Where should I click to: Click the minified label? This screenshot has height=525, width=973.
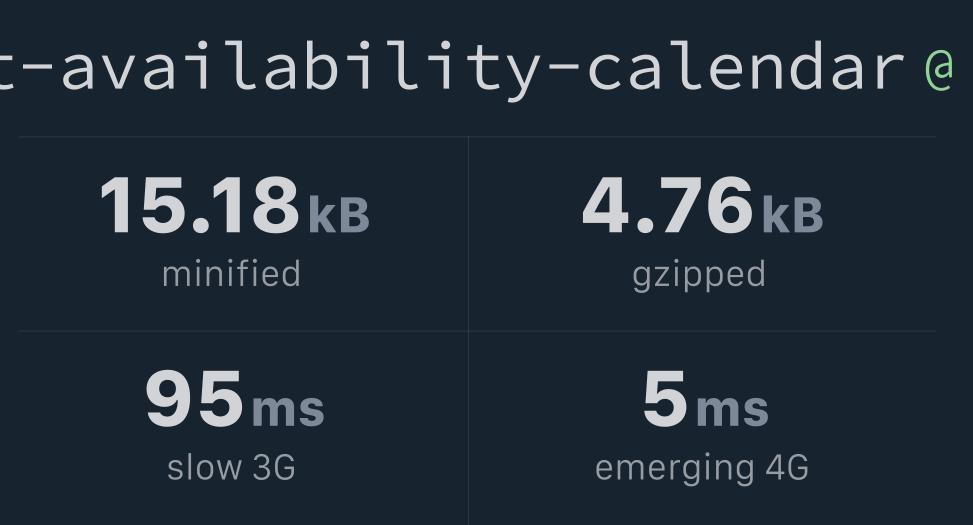[231, 274]
